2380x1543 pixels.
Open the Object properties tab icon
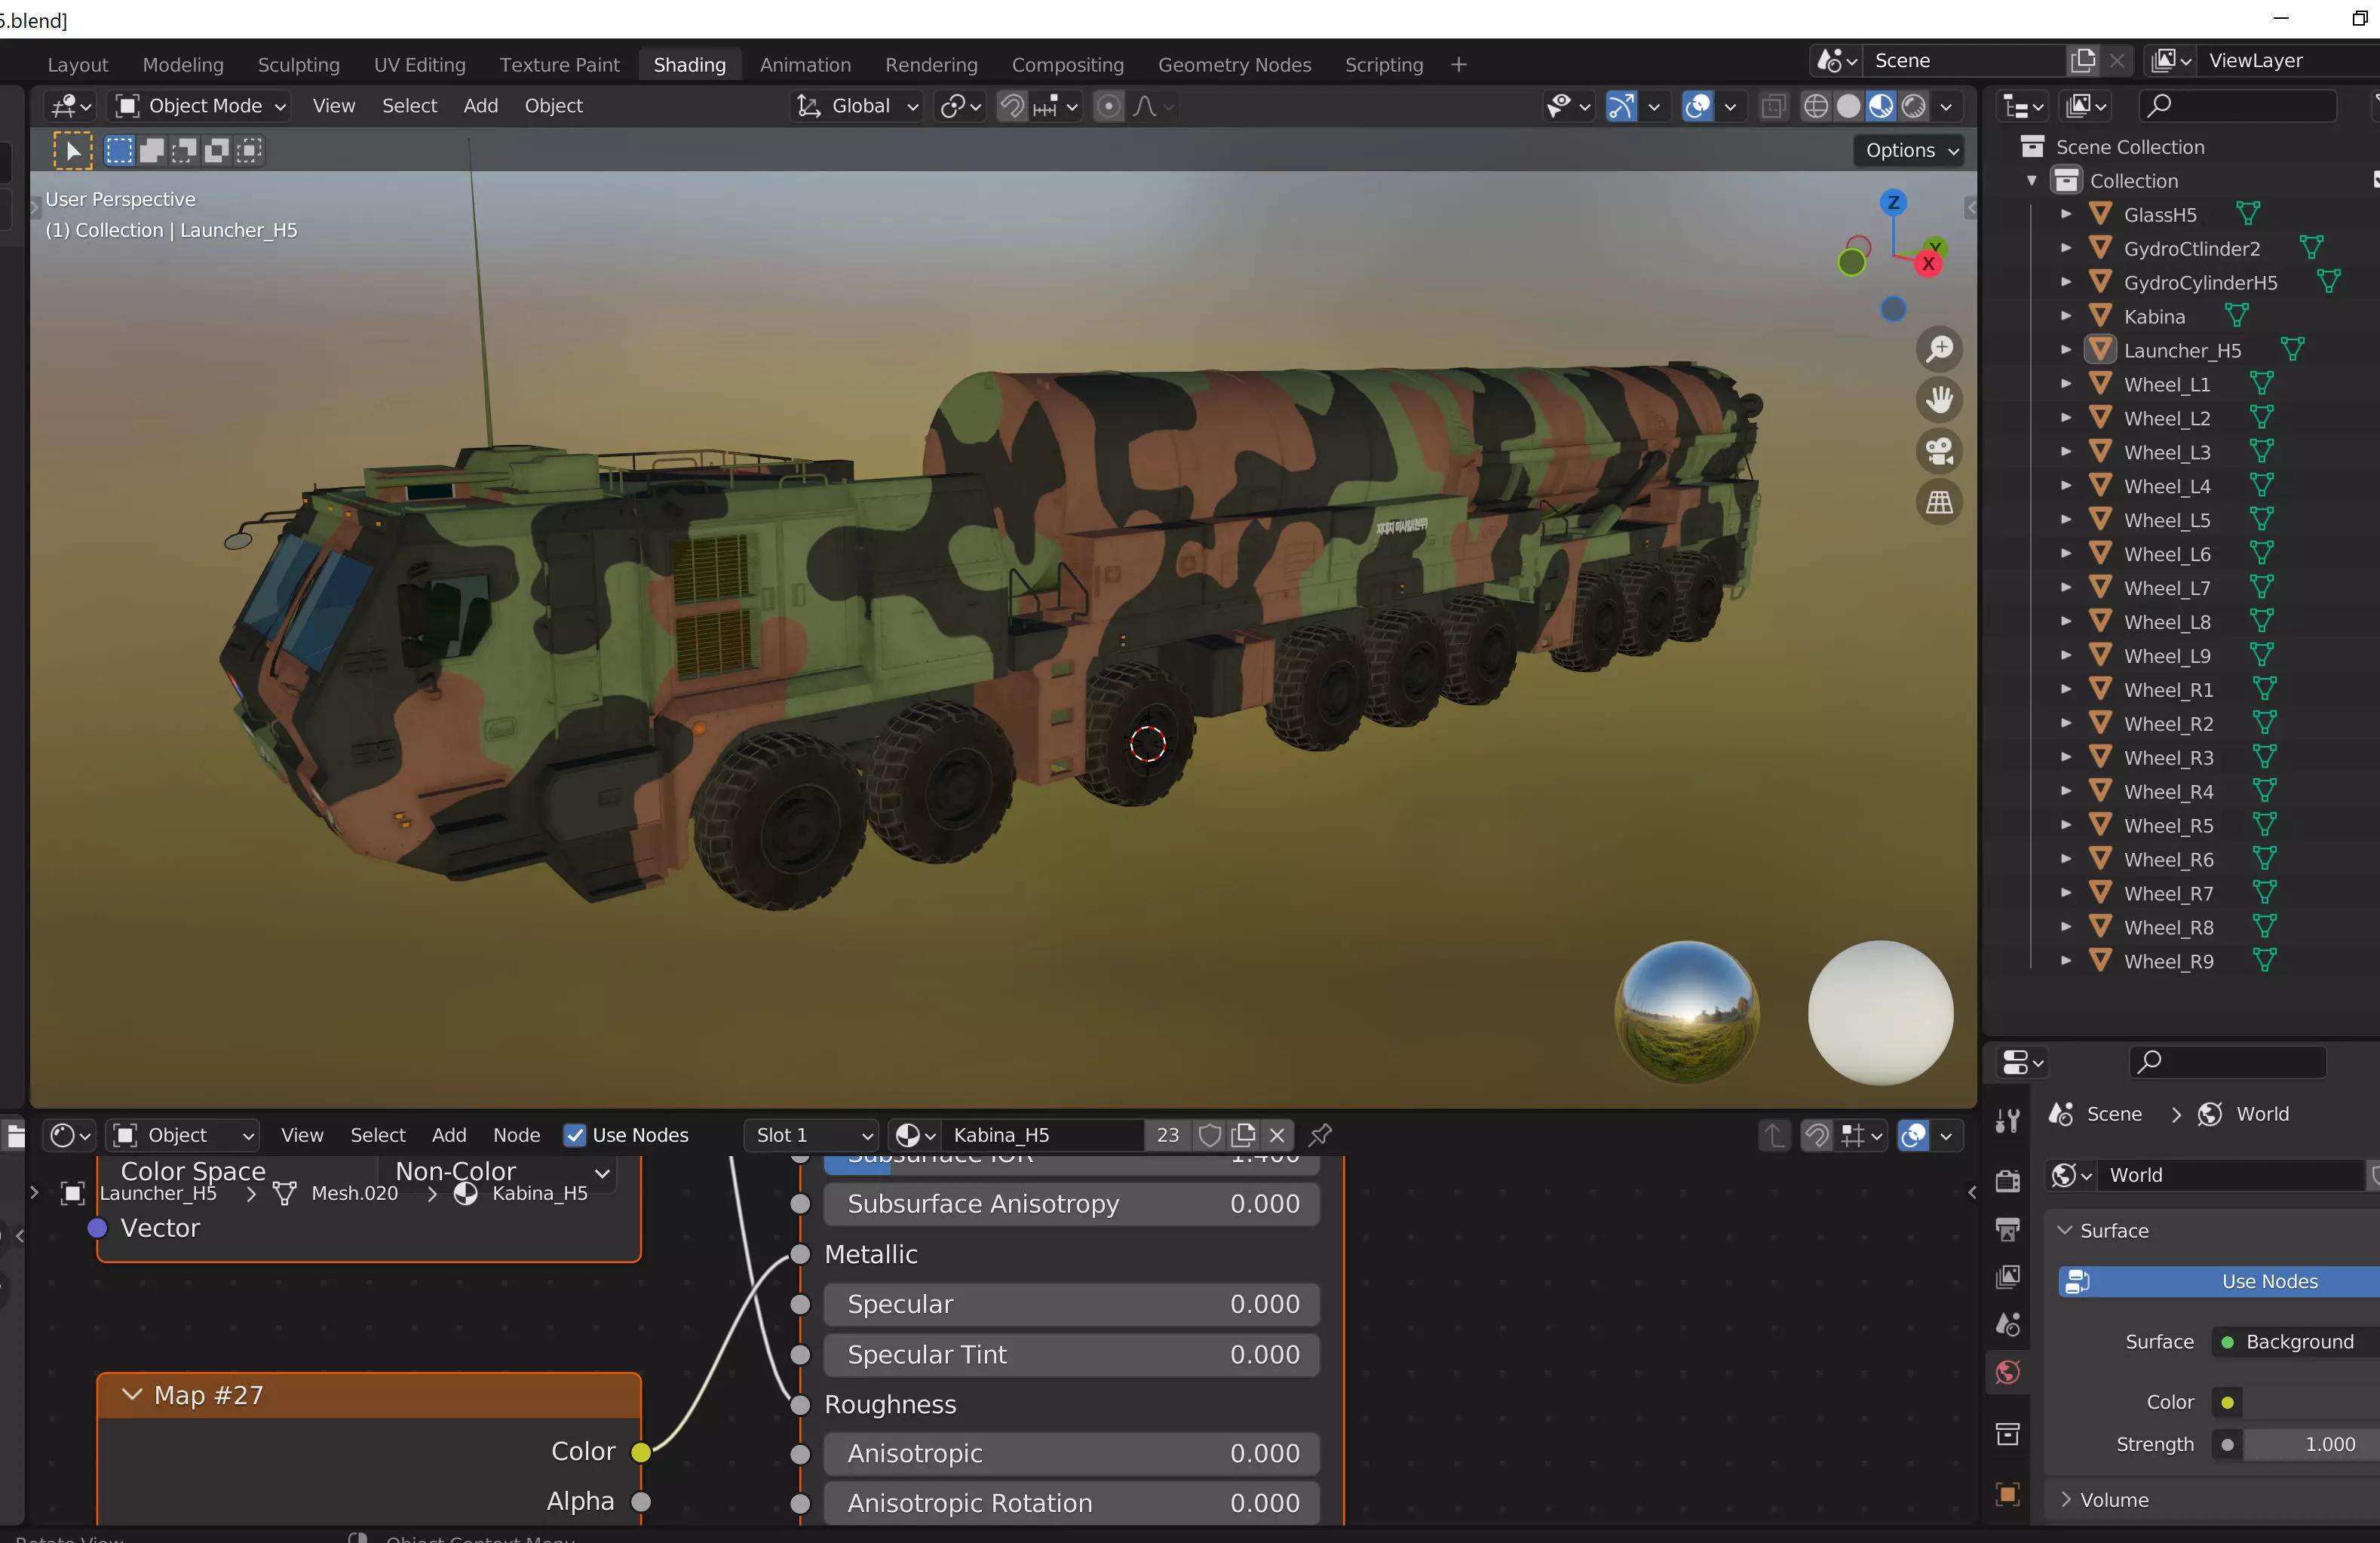[x=2007, y=1494]
